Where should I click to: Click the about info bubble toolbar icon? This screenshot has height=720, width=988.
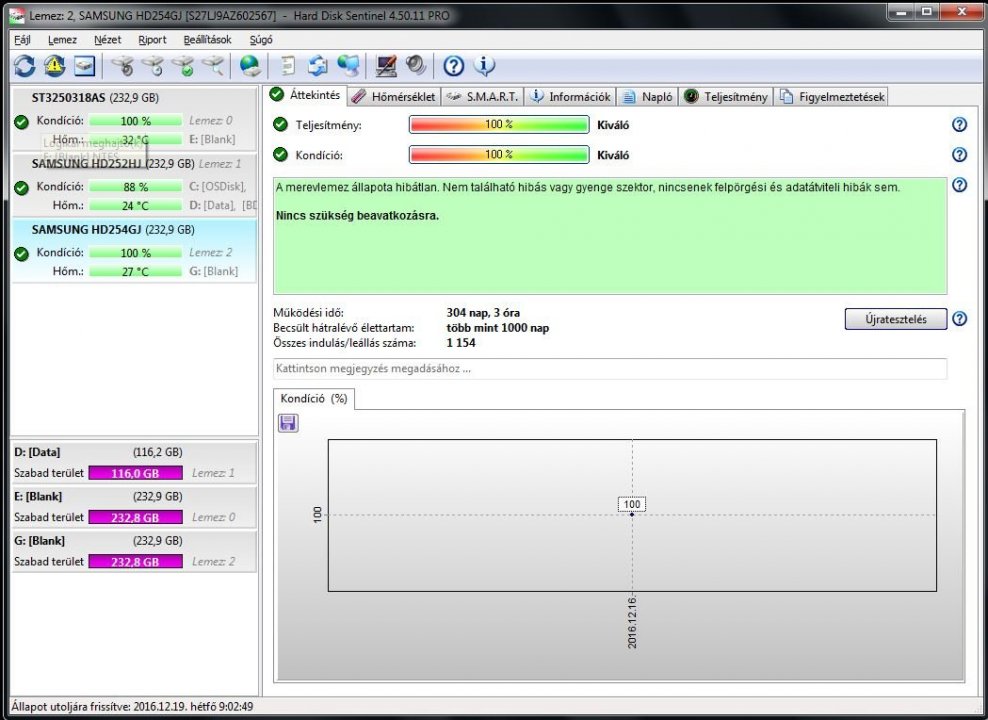484,66
